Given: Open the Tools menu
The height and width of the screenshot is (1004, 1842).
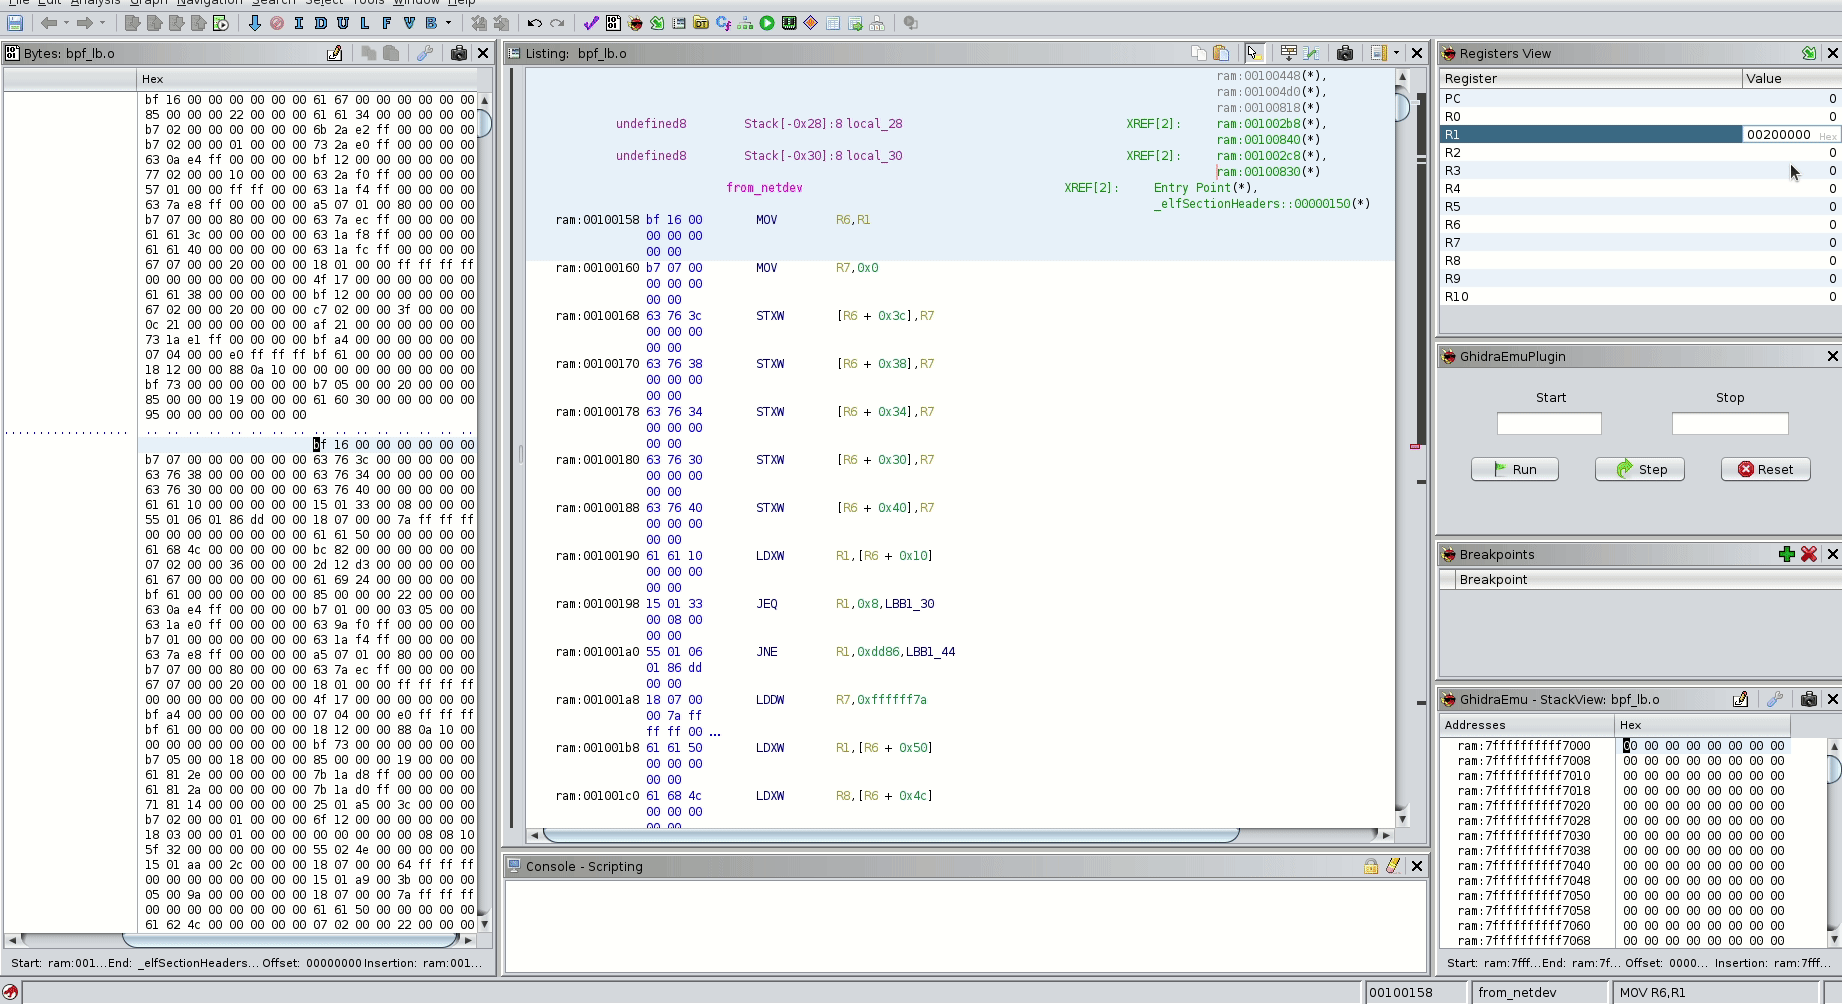Looking at the screenshot, I should click(368, 3).
